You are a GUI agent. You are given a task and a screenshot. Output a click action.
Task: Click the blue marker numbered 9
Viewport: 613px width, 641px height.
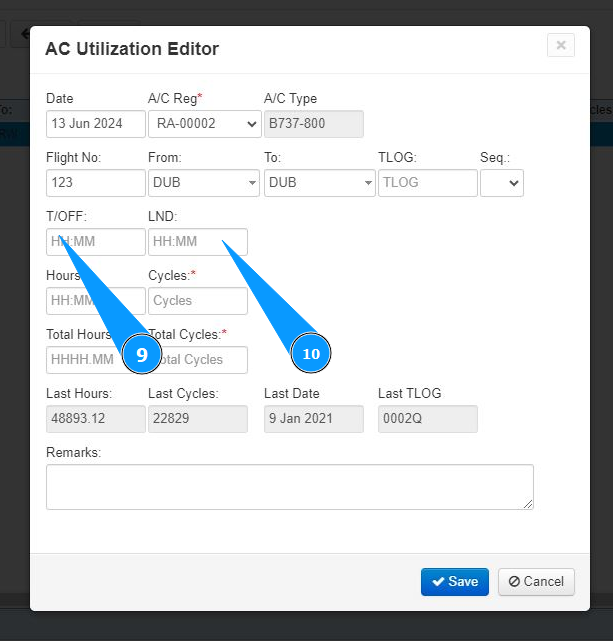pyautogui.click(x=142, y=354)
